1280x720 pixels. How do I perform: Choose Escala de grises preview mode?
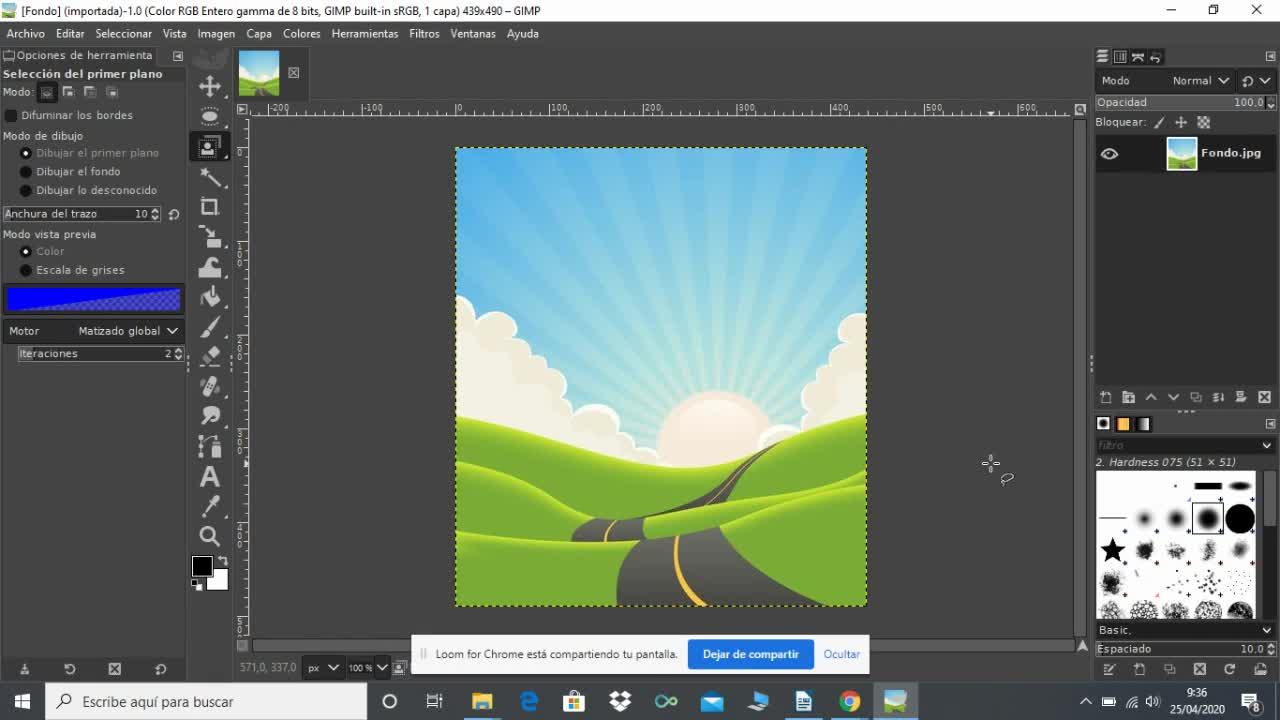(26, 270)
